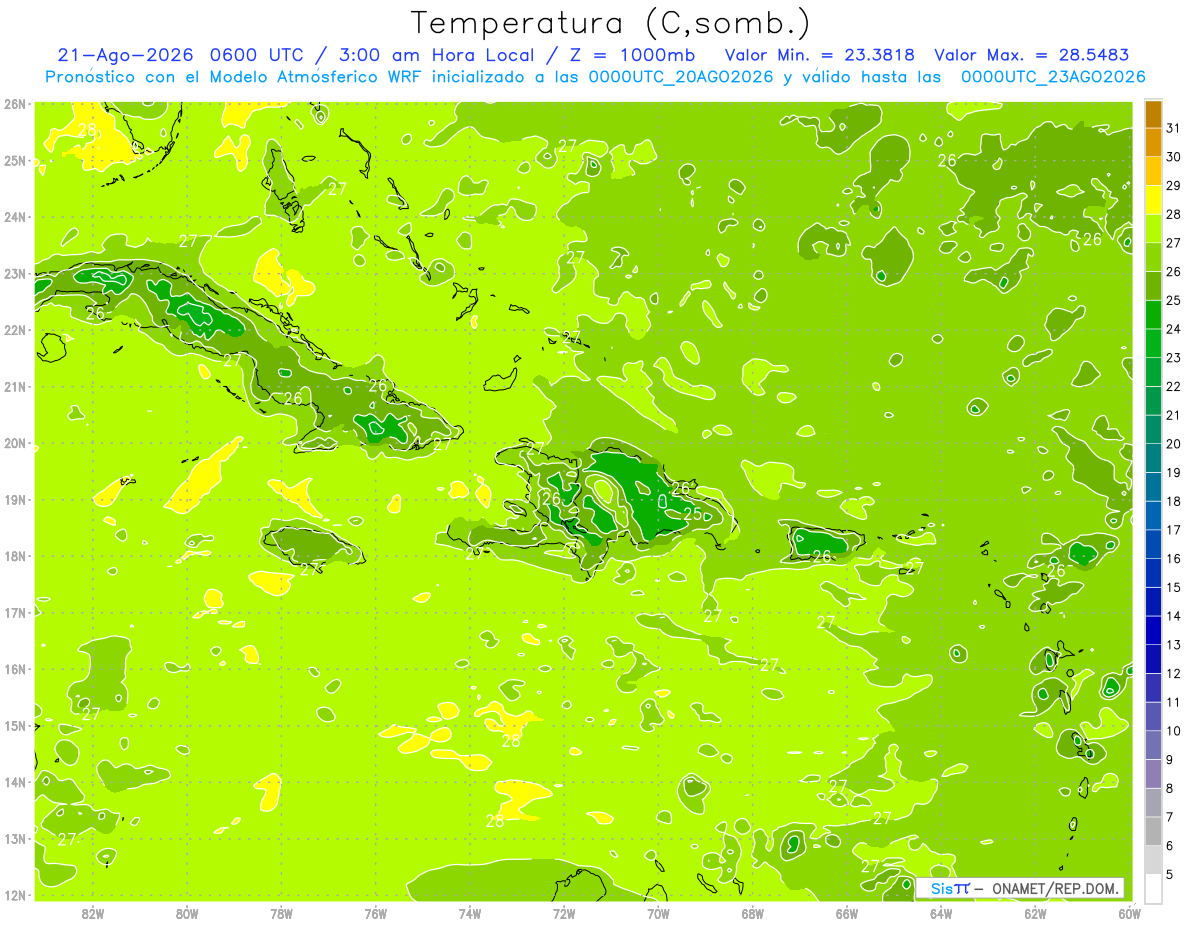Click the '17N' latitude axis label
The image size is (1200, 927).
[15, 612]
